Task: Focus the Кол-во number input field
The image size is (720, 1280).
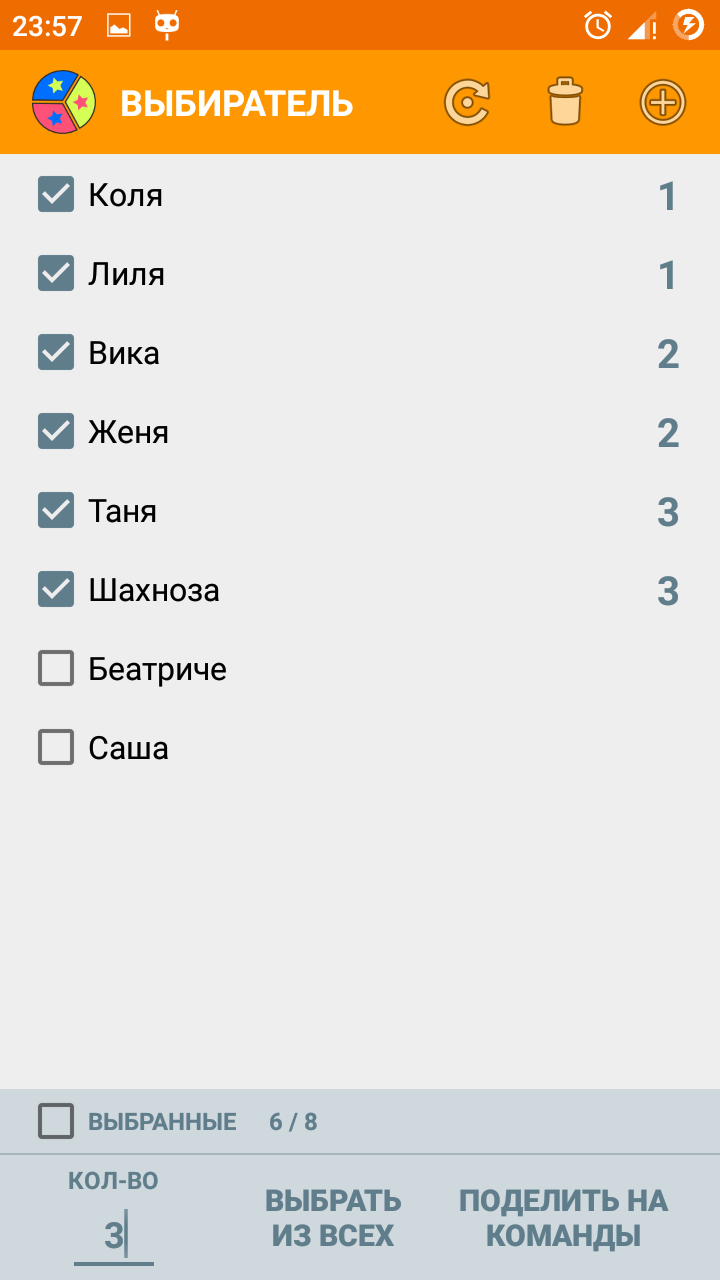Action: tap(114, 1237)
